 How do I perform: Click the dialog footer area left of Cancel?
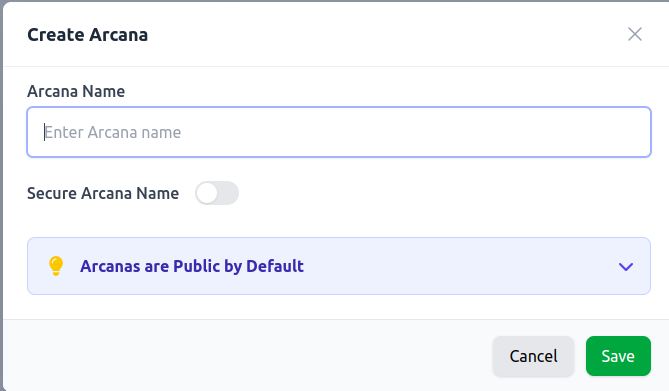247,356
